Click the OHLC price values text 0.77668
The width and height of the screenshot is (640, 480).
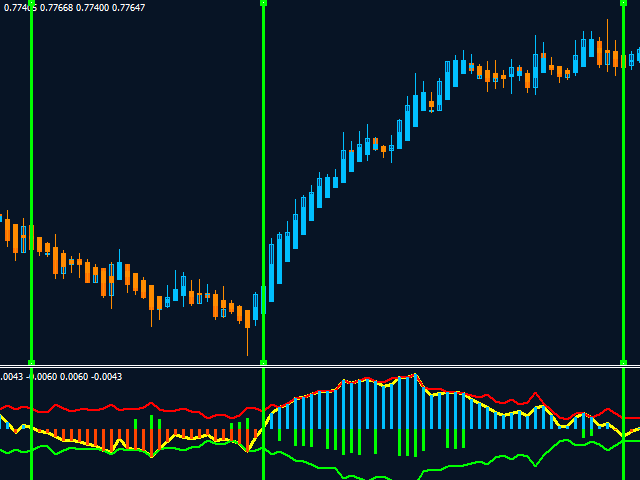(56, 8)
